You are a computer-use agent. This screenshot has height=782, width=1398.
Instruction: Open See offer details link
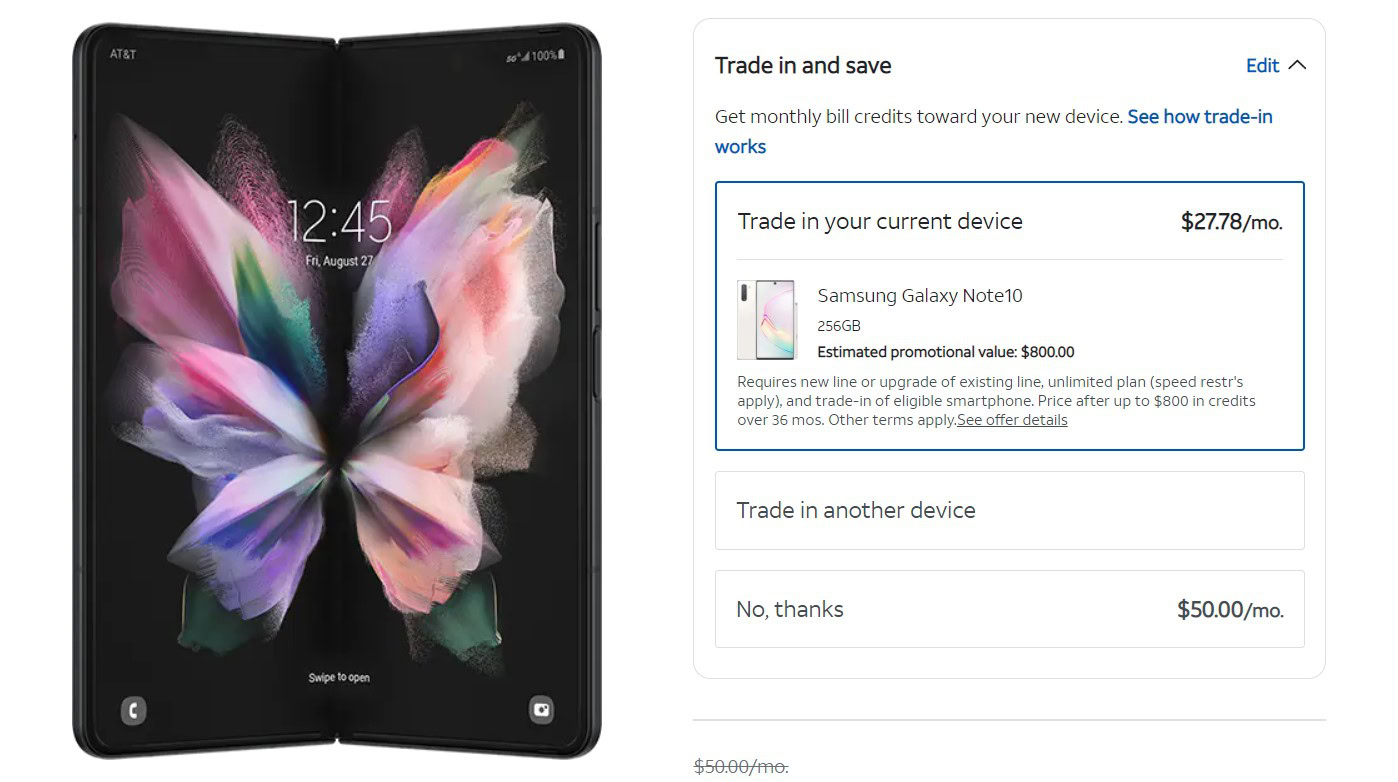pos(1012,420)
